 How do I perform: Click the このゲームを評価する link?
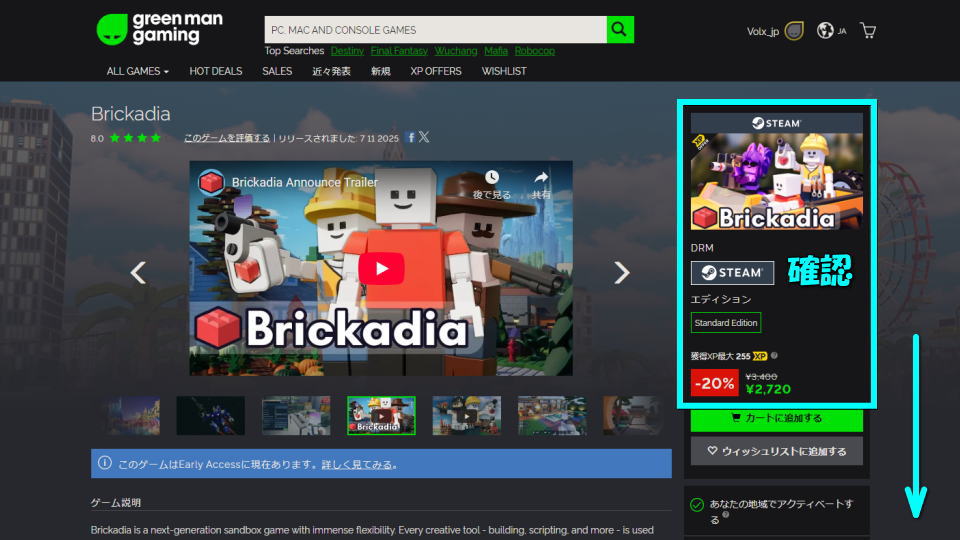(227, 138)
